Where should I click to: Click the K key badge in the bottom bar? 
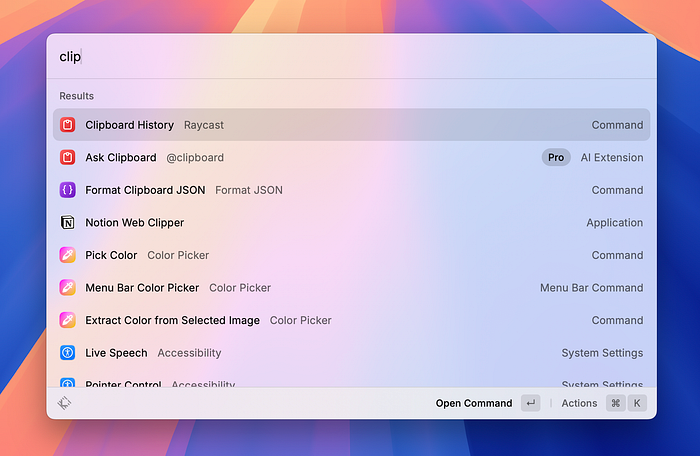coord(637,403)
